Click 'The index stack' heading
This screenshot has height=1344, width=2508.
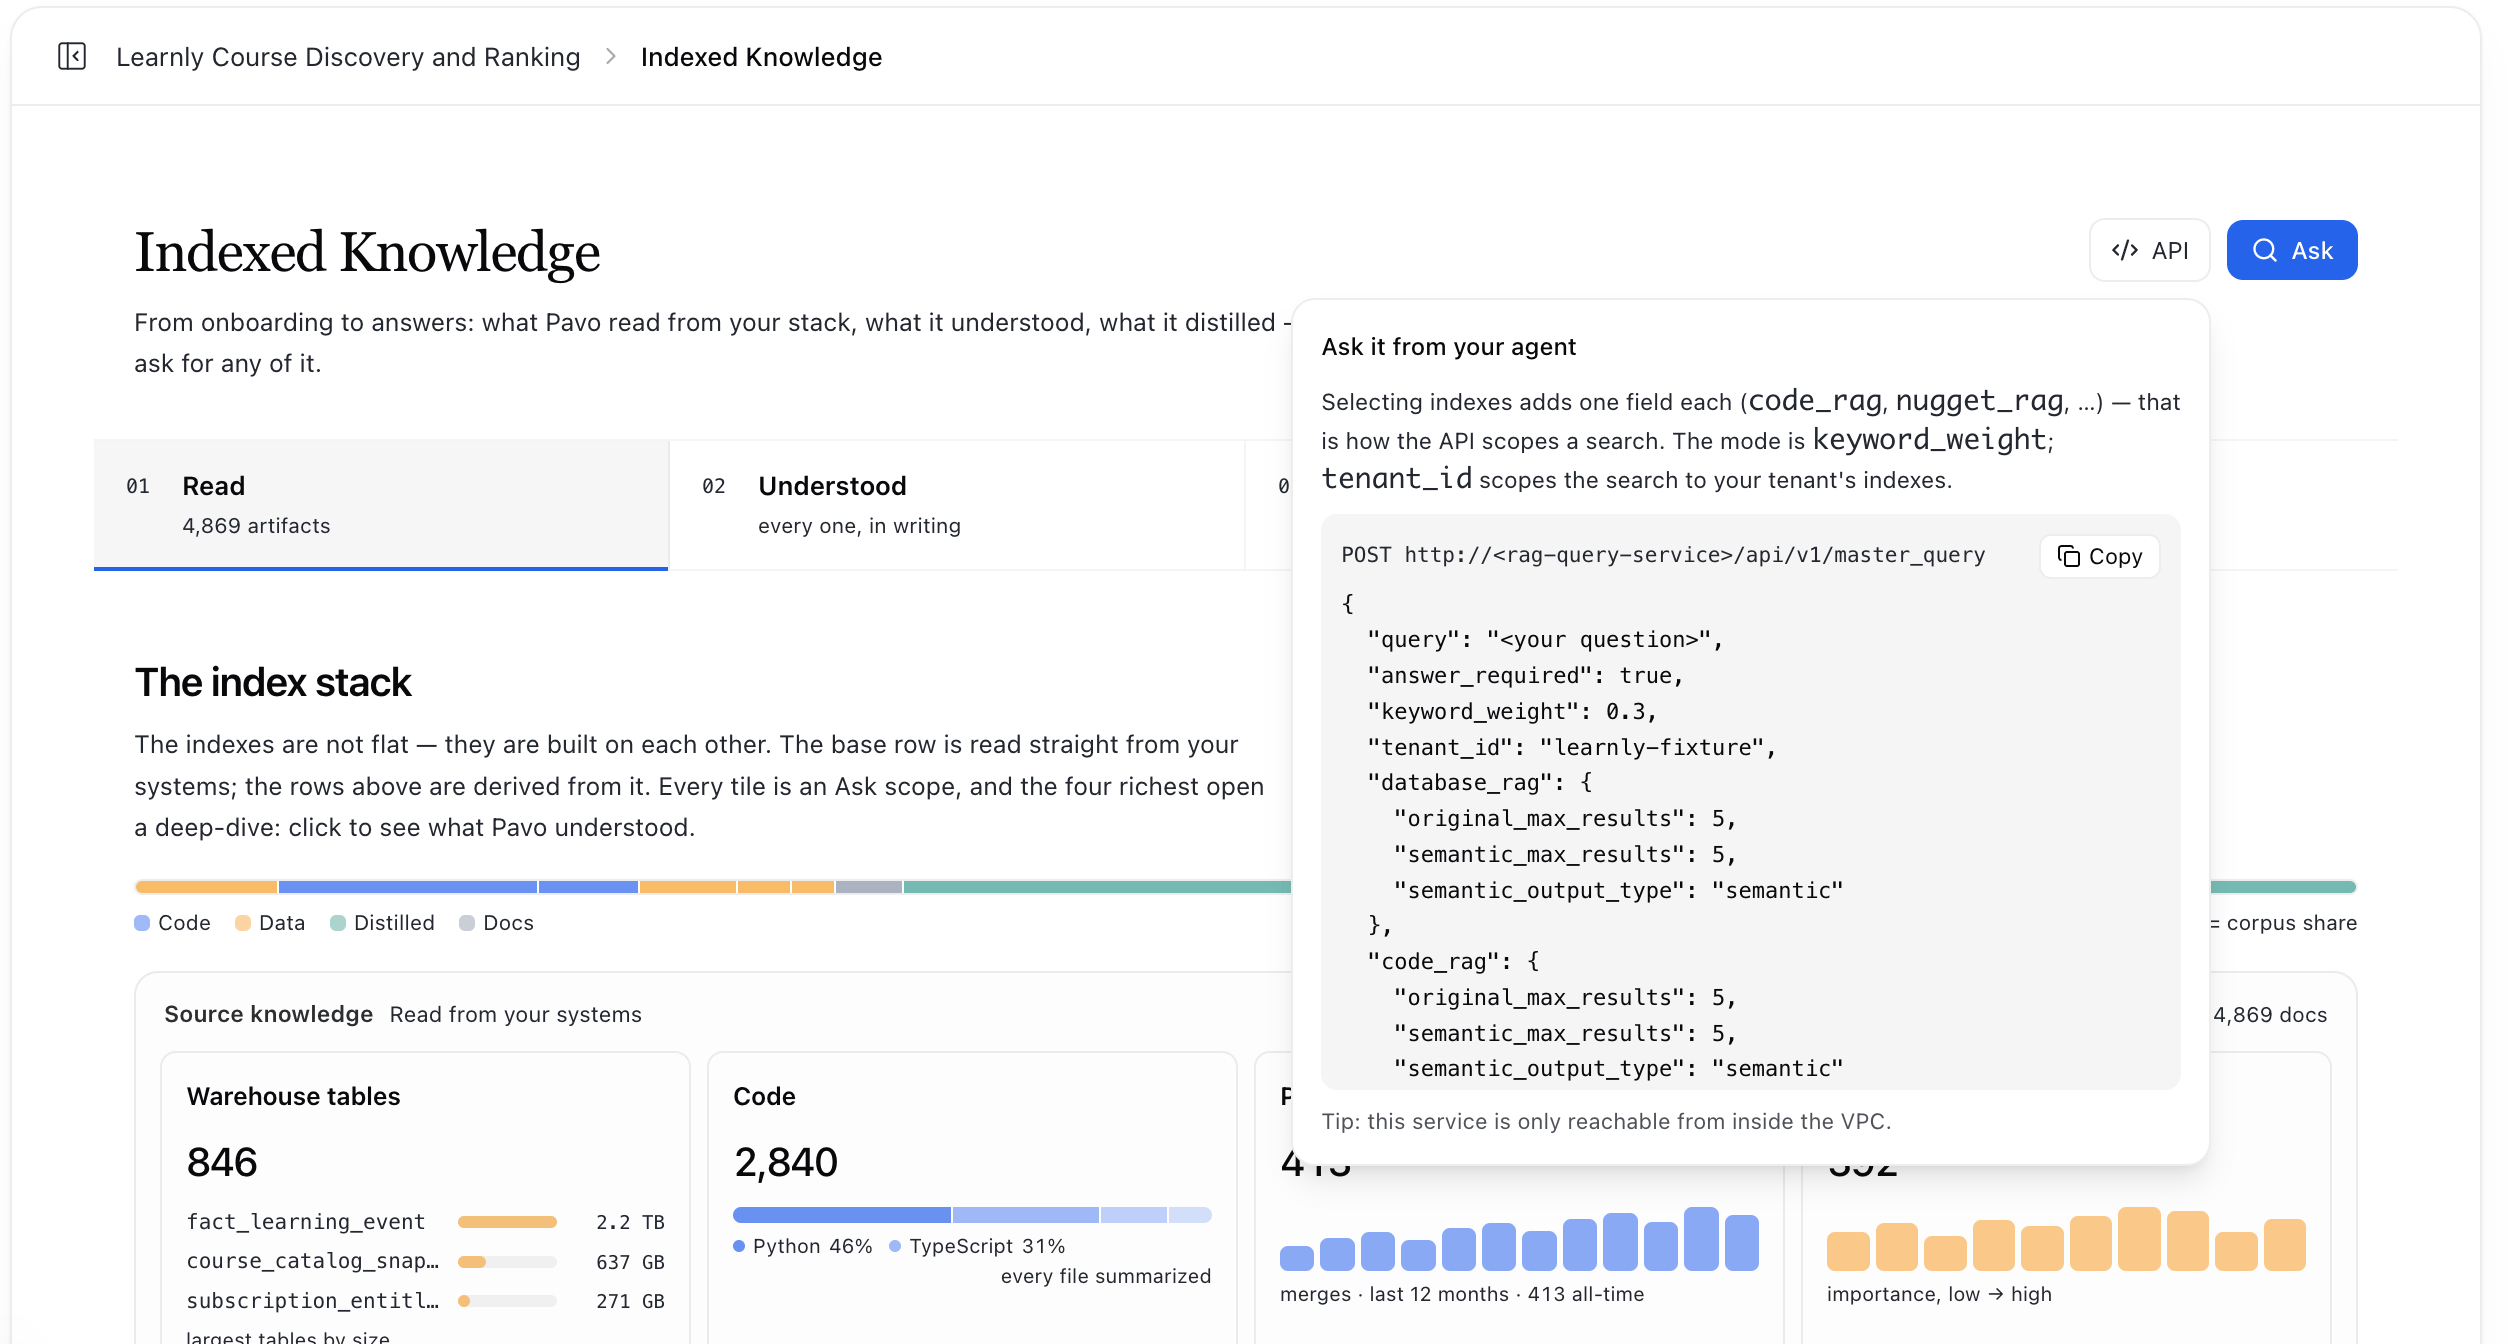(273, 682)
